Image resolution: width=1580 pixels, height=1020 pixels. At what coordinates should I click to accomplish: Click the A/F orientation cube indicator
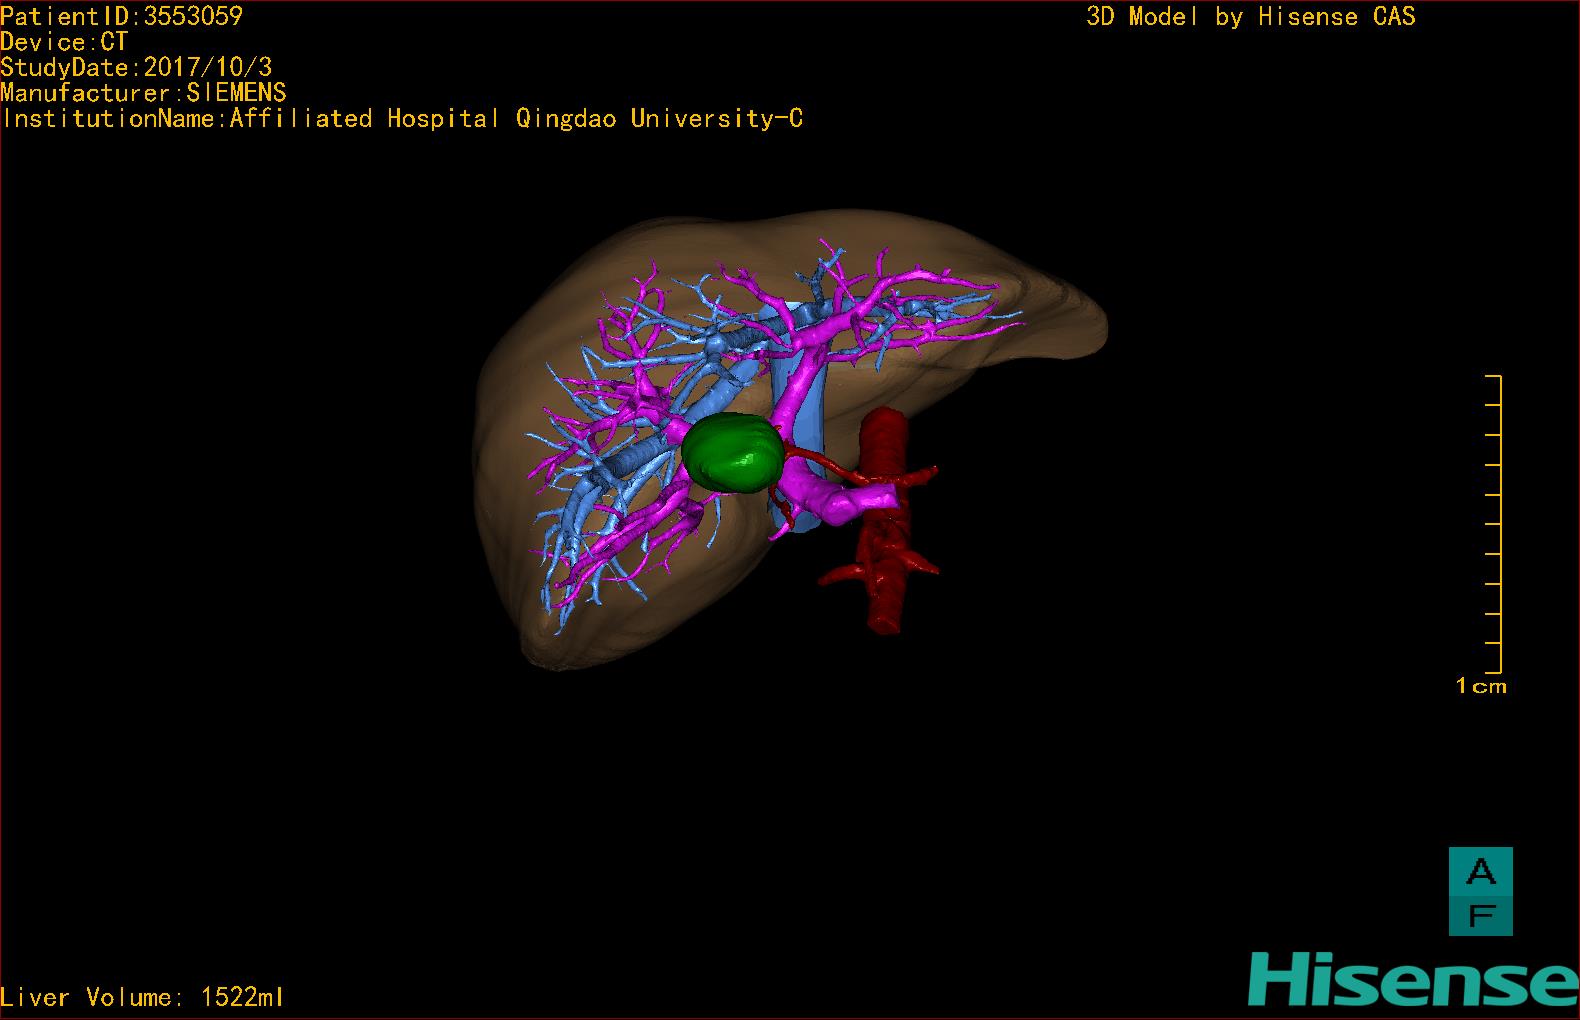[1480, 891]
